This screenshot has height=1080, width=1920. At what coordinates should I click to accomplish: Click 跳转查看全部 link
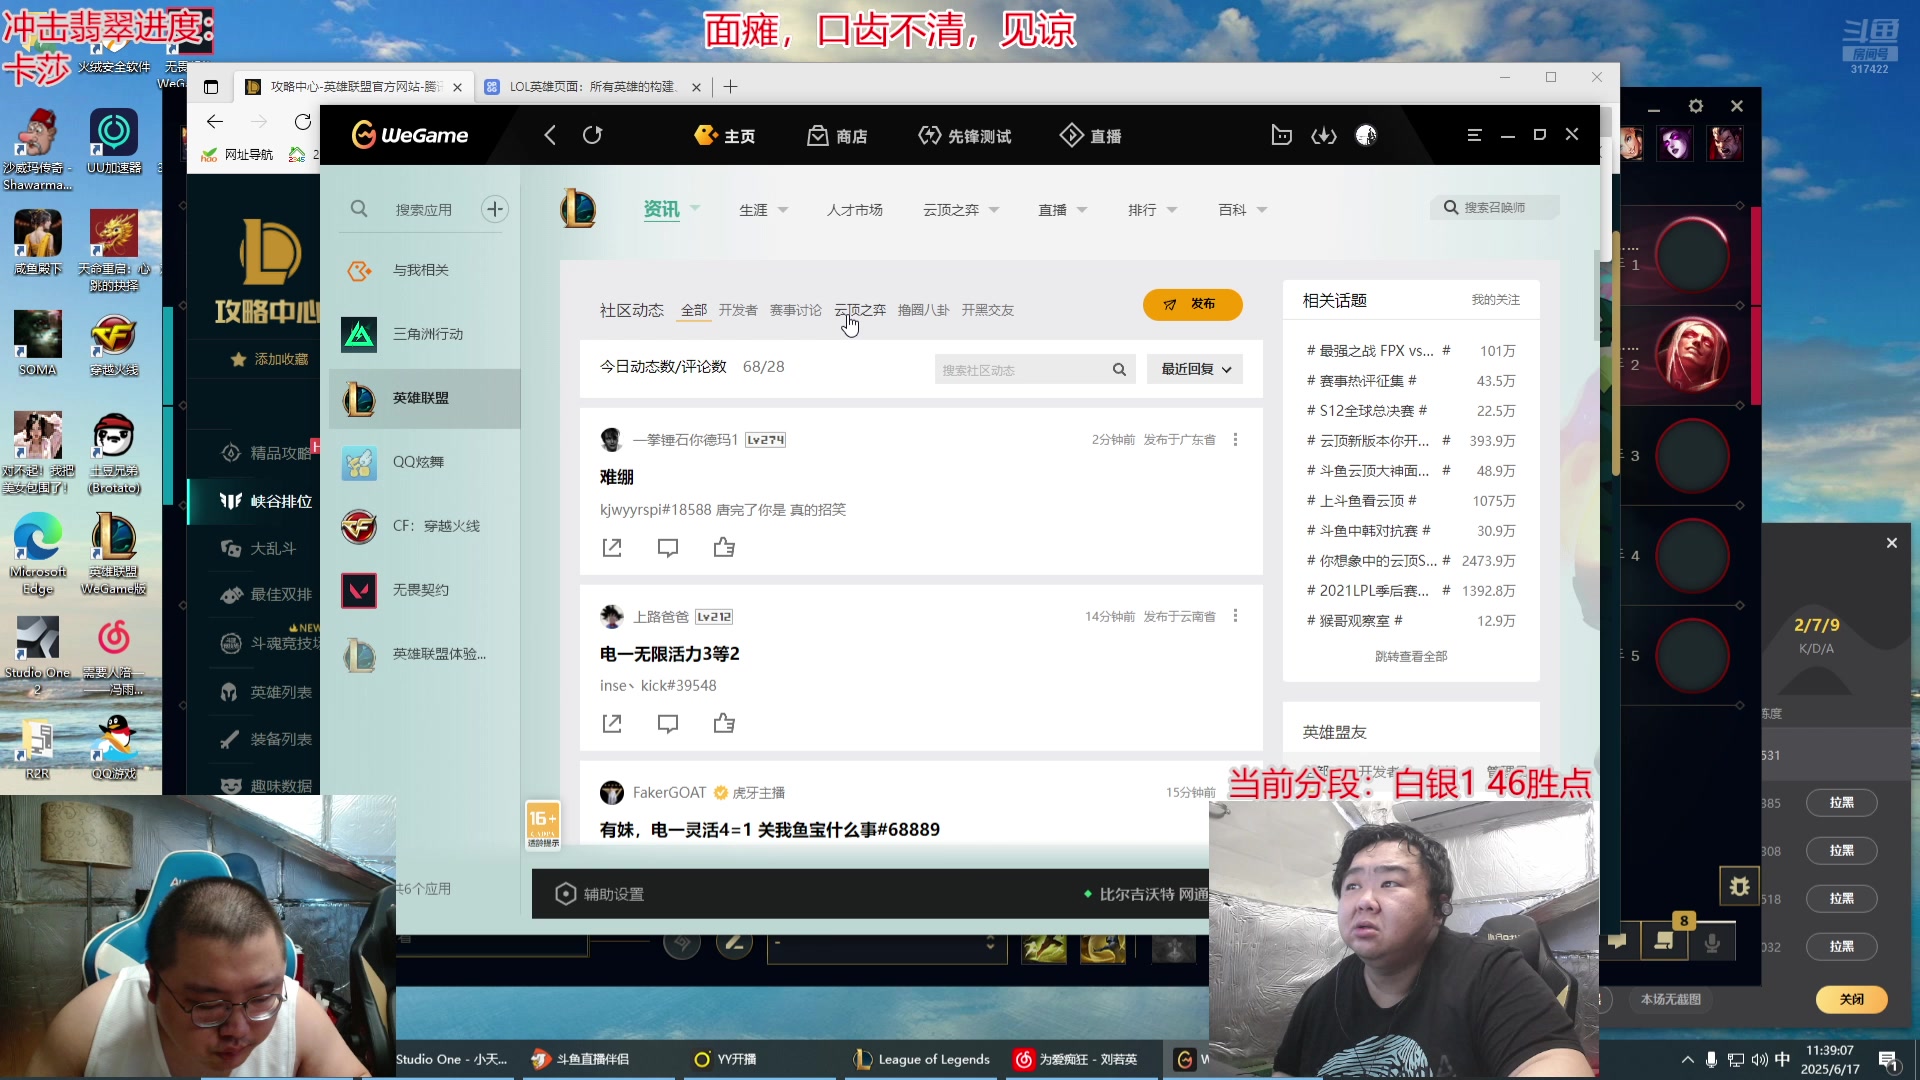[x=1411, y=657]
